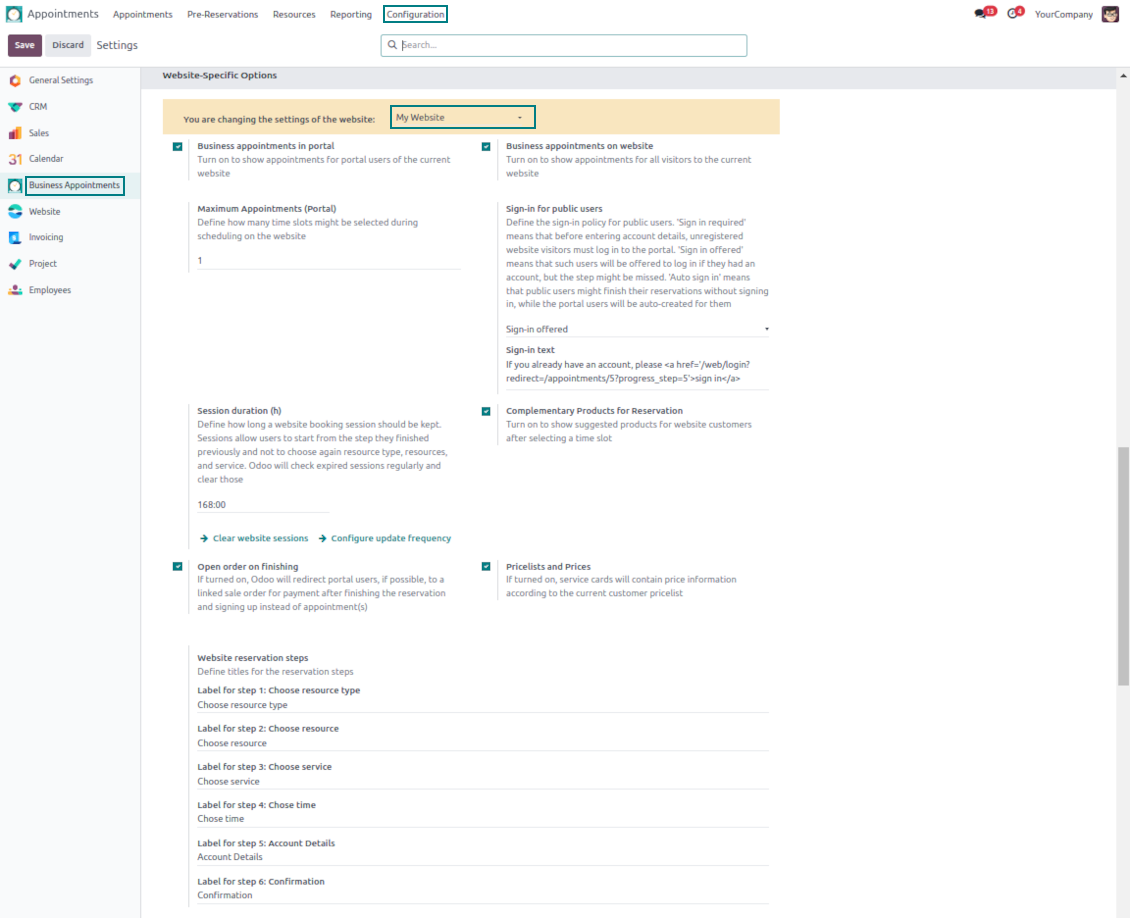The width and height of the screenshot is (1130, 918).
Task: Open the Configure update frequency link
Action: point(390,538)
